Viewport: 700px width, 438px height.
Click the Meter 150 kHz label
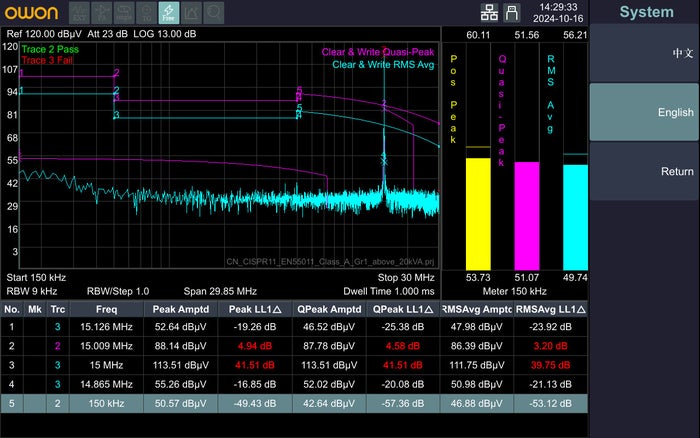click(x=514, y=292)
